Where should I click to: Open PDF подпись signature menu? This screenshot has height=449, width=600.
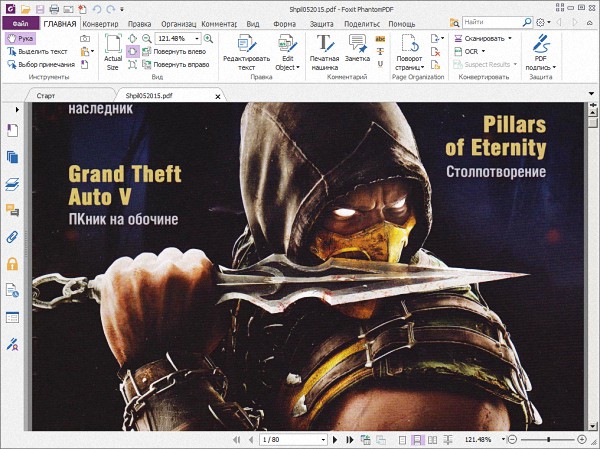540,52
